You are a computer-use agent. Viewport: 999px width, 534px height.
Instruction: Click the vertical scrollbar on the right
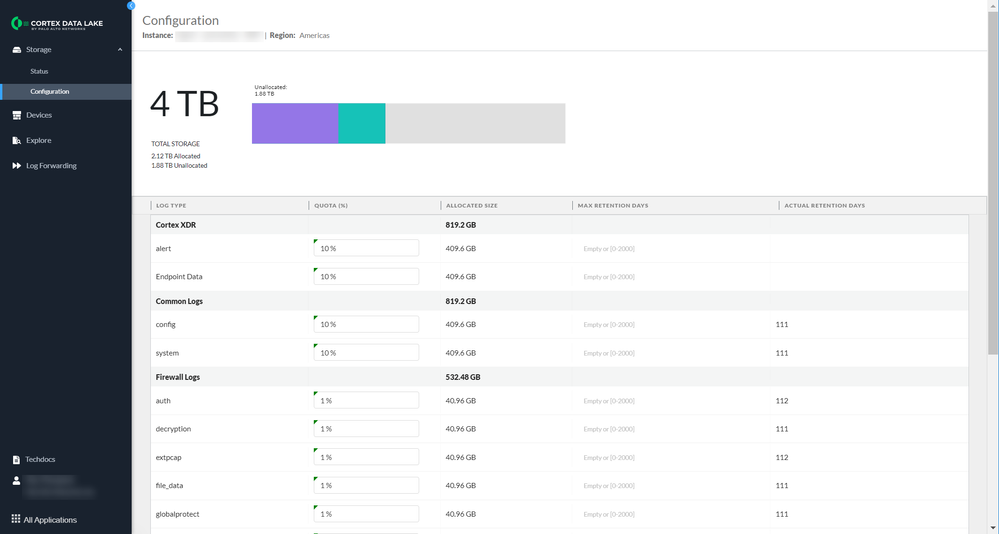pyautogui.click(x=992, y=200)
